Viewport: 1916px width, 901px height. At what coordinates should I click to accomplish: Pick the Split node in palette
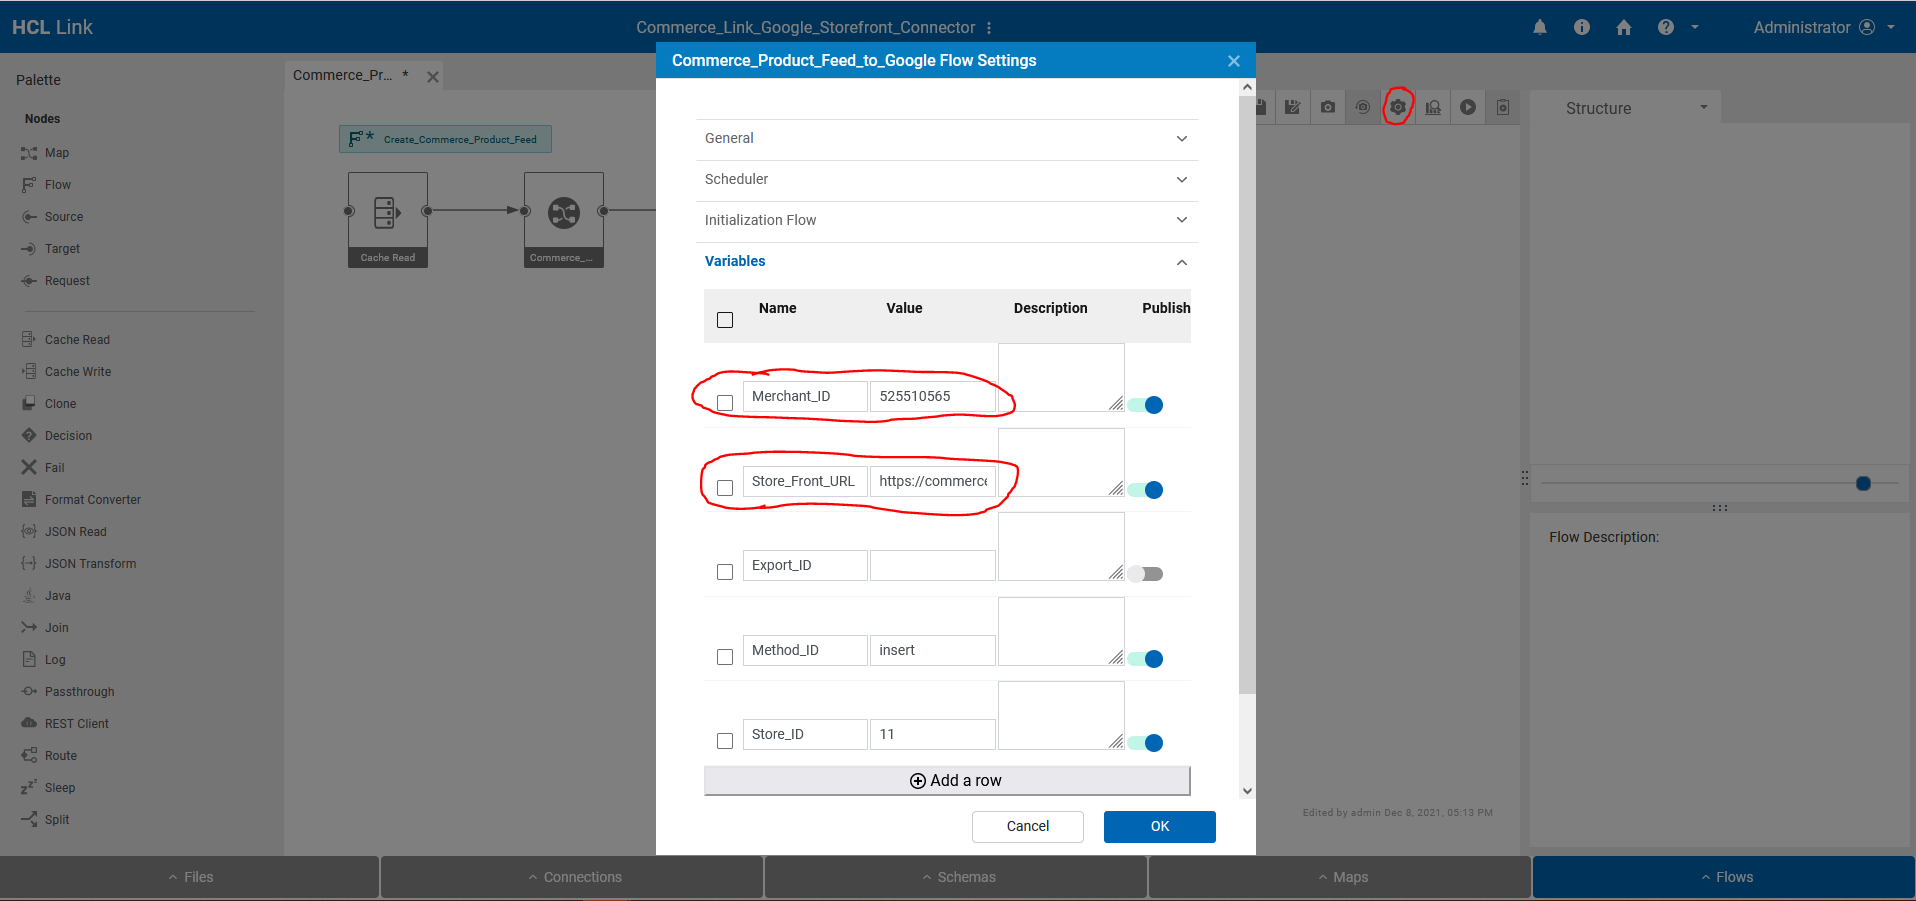45,820
